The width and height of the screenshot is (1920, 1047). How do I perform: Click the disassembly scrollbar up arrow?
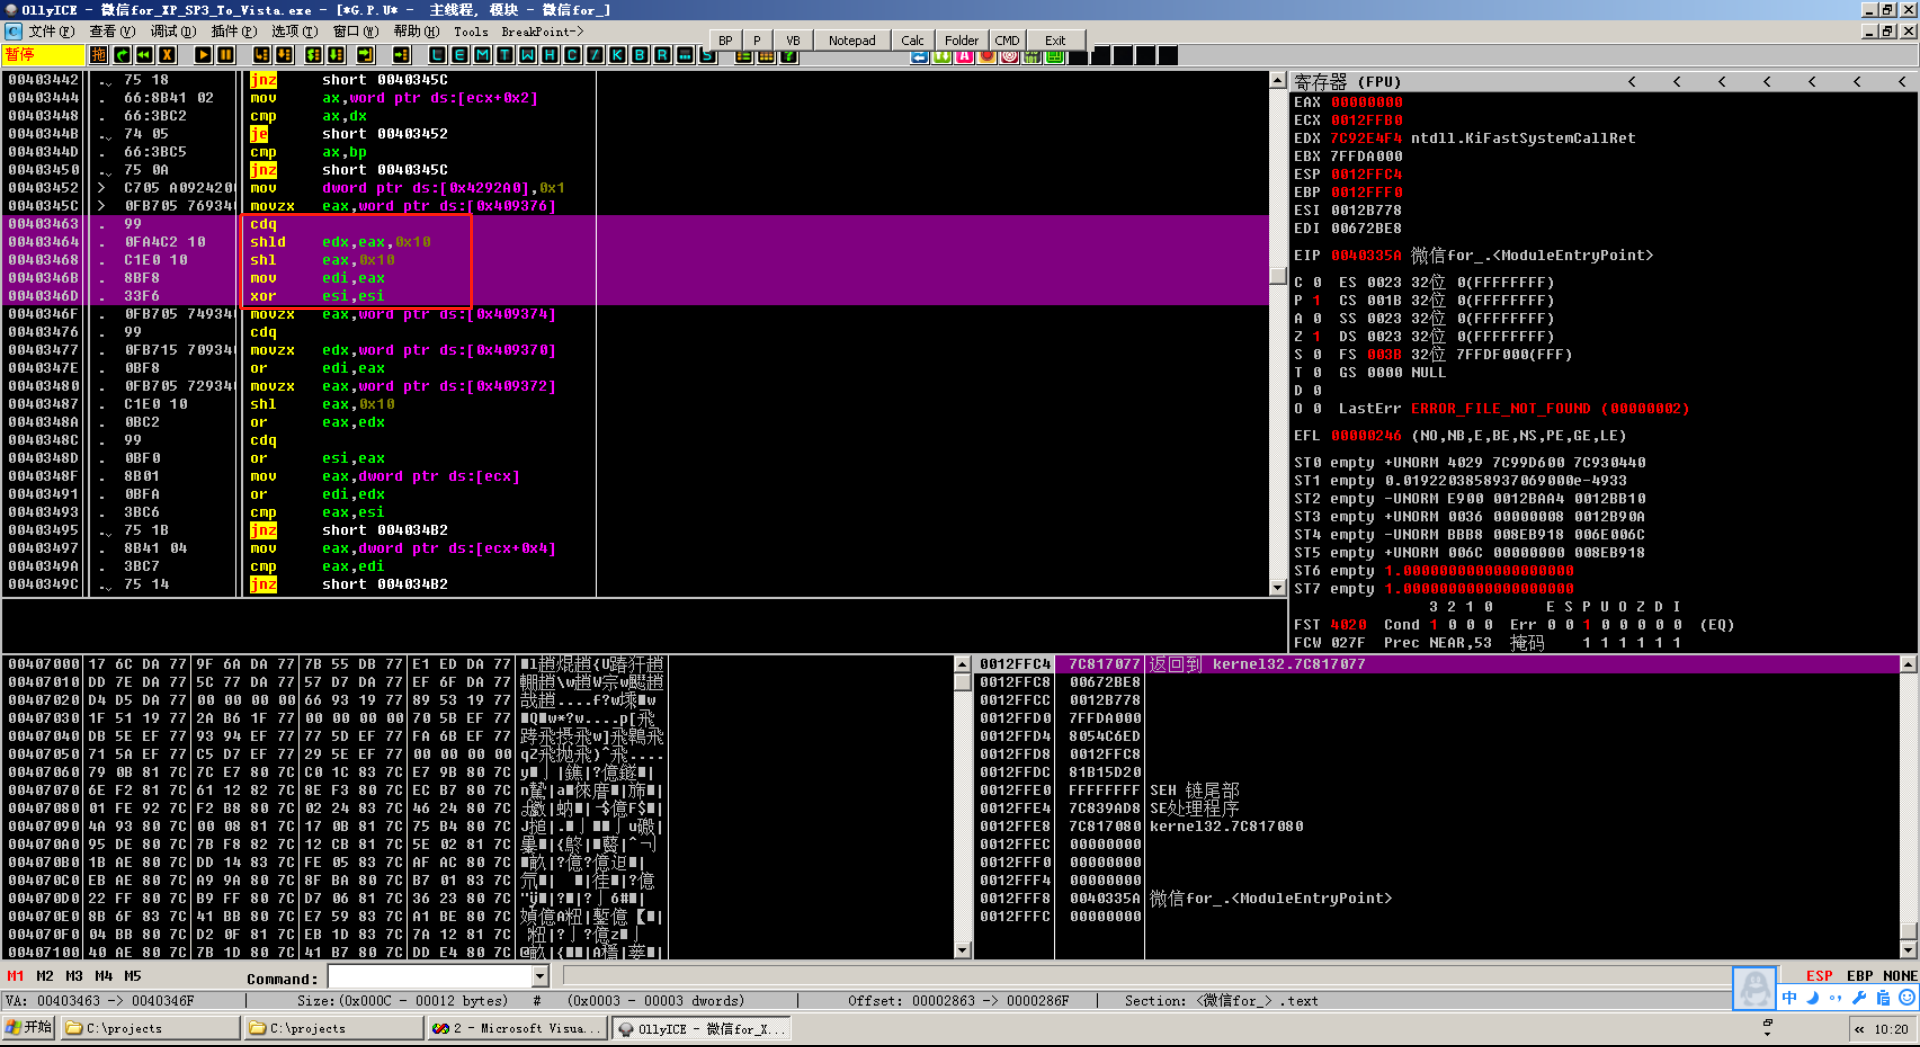tap(1277, 80)
